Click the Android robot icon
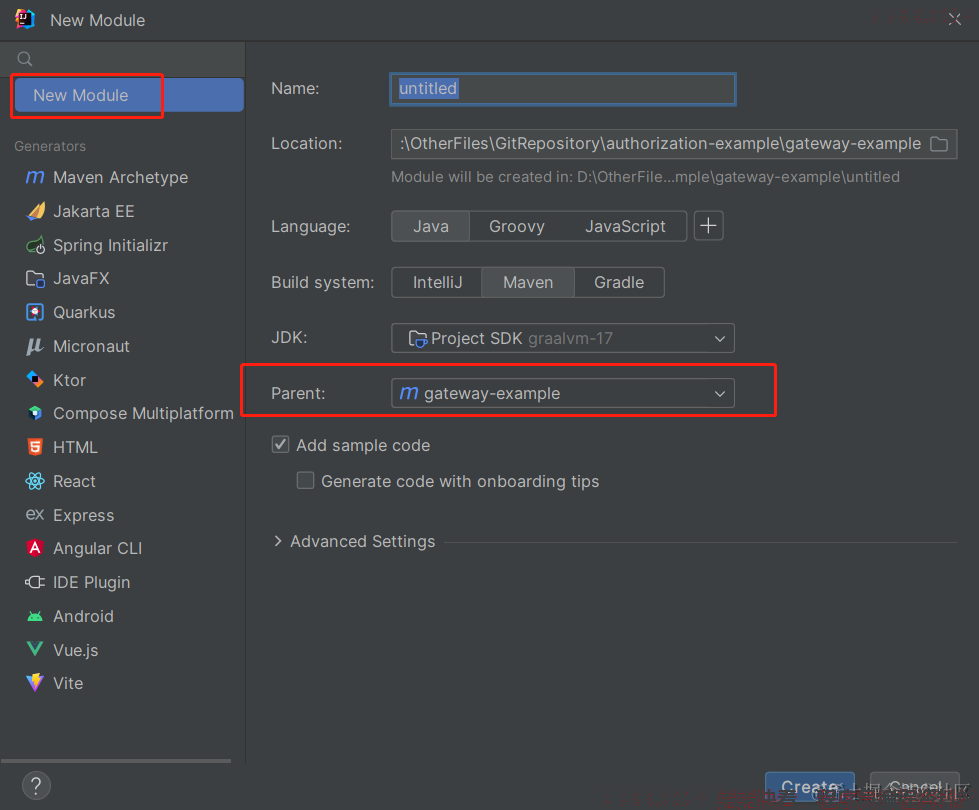Image resolution: width=979 pixels, height=810 pixels. click(35, 616)
